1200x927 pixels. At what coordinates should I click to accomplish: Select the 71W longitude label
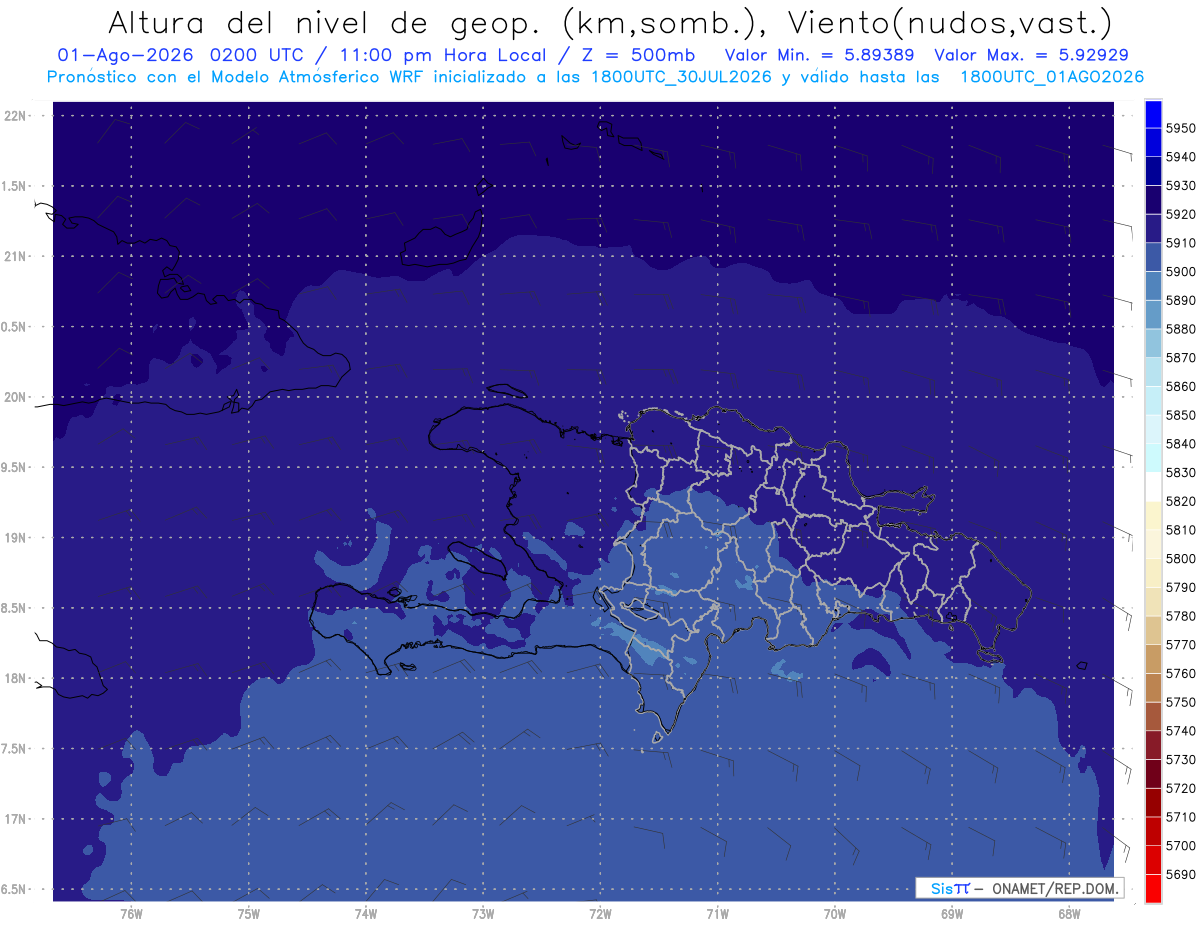pyautogui.click(x=717, y=914)
